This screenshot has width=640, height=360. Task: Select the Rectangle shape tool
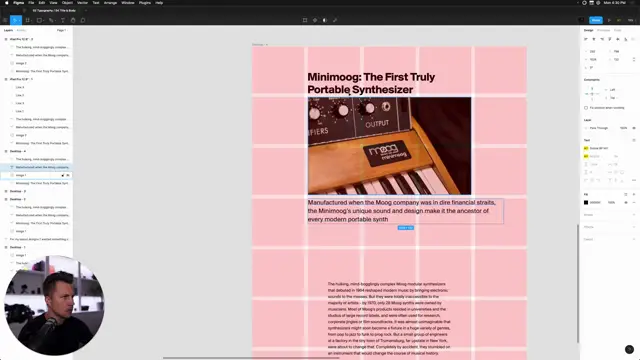[39, 20]
